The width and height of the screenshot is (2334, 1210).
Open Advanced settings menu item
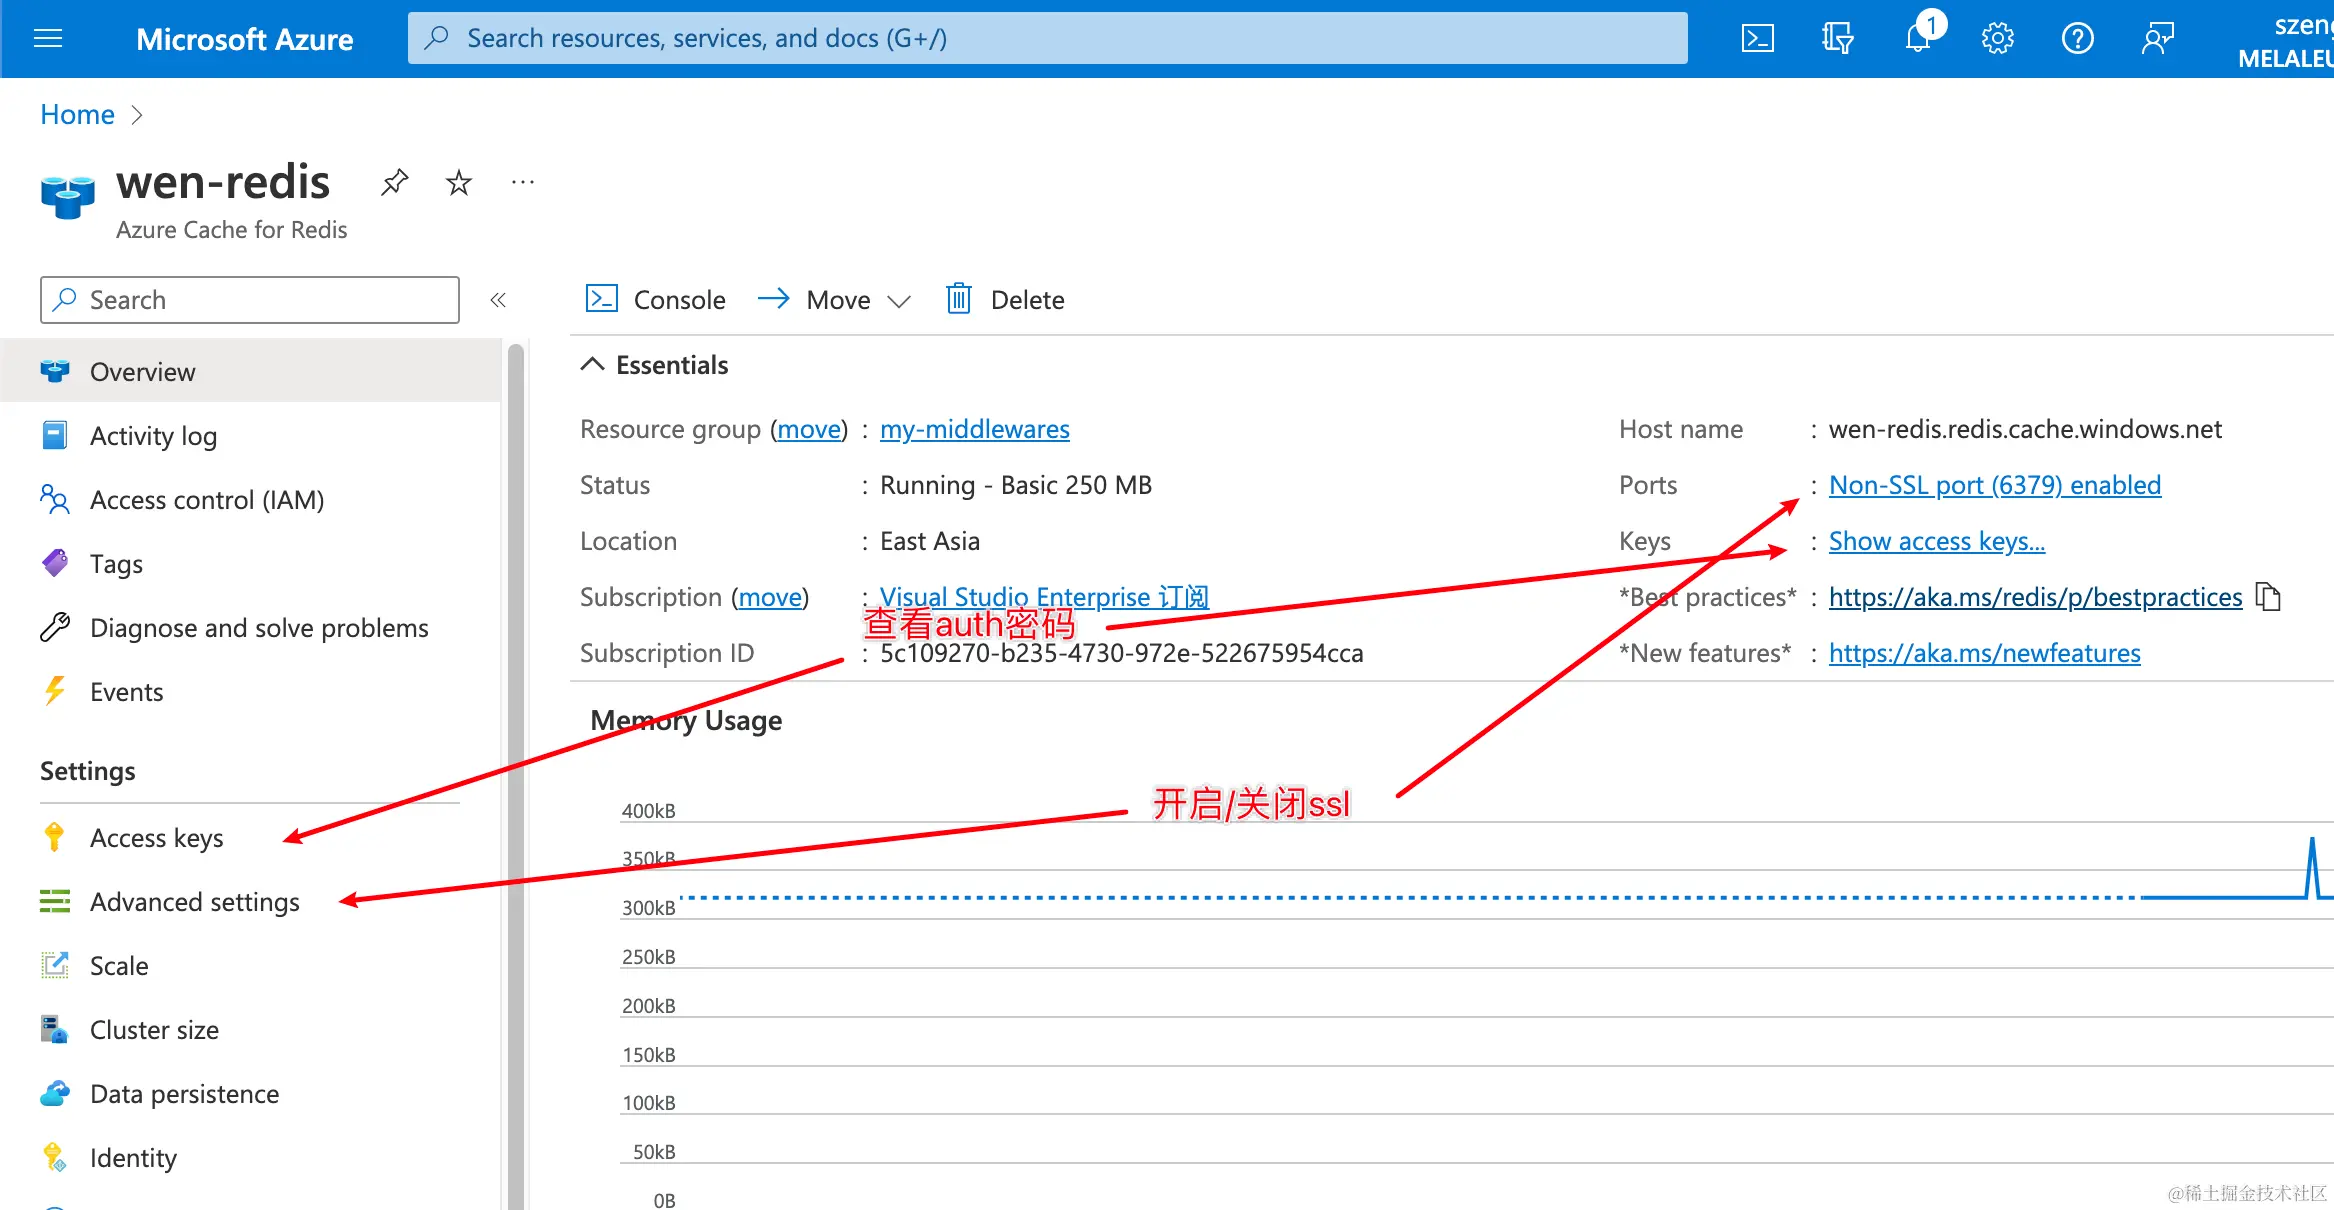click(194, 902)
